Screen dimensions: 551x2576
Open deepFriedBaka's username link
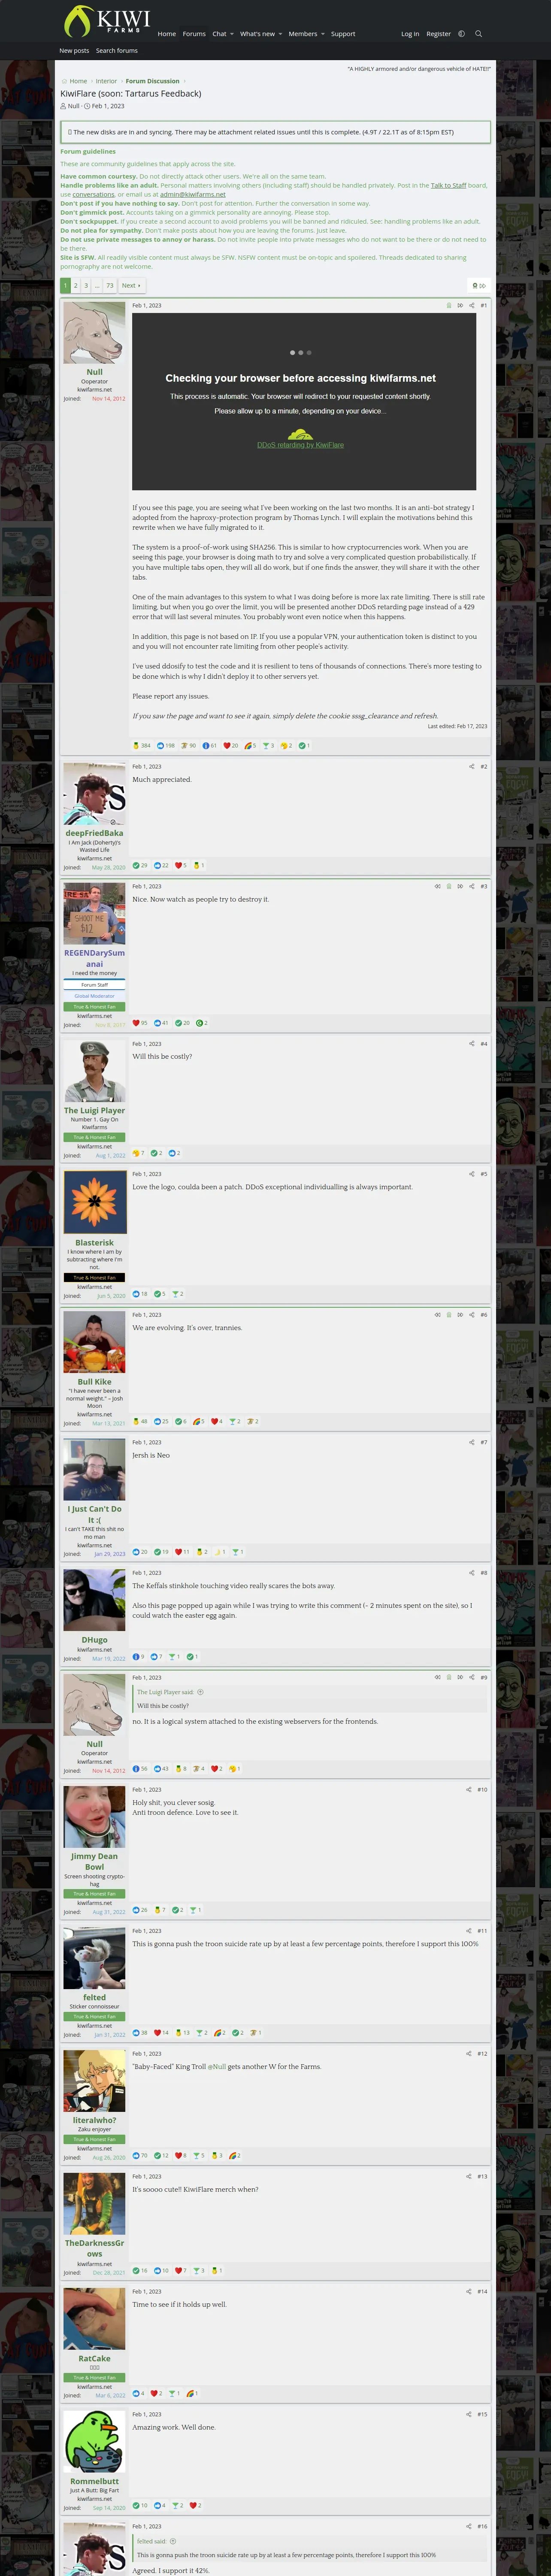[x=94, y=833]
